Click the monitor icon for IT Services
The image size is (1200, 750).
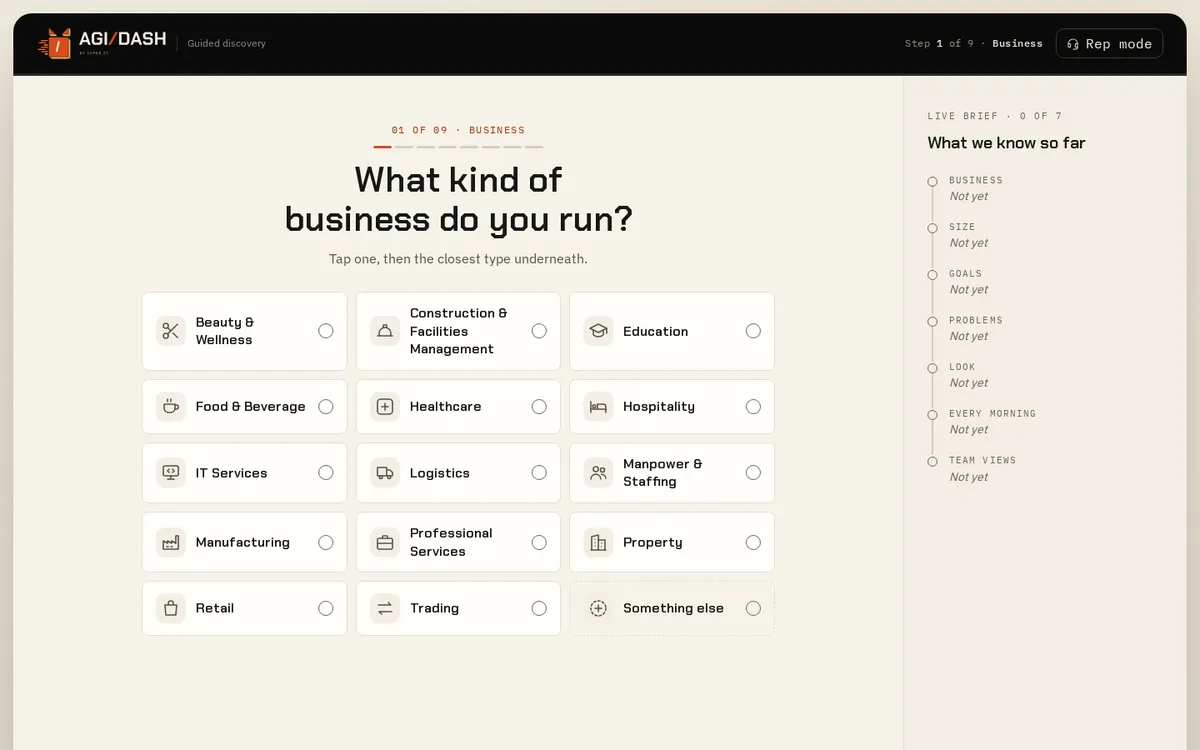coord(171,473)
